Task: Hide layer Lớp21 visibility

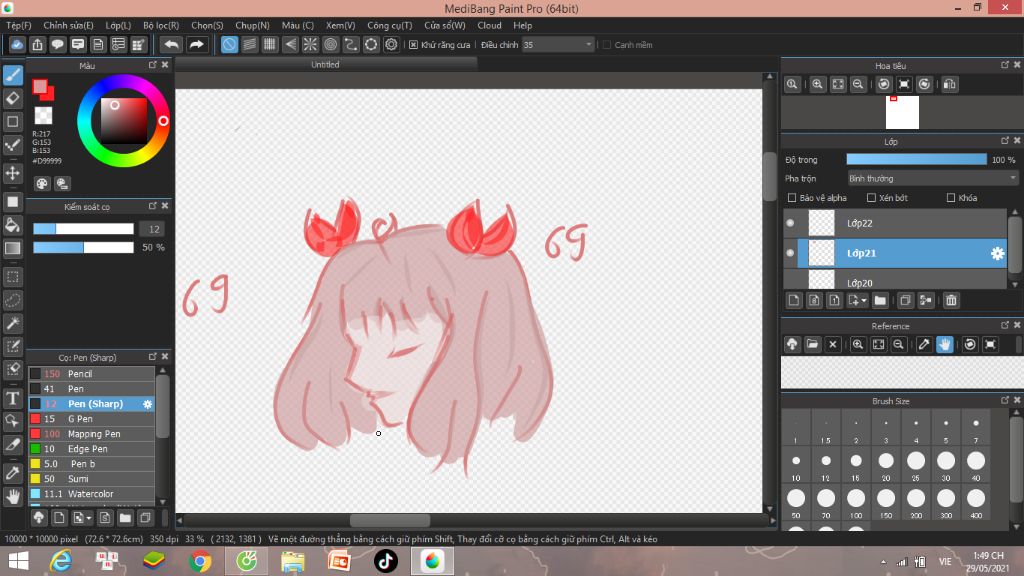Action: [790, 253]
